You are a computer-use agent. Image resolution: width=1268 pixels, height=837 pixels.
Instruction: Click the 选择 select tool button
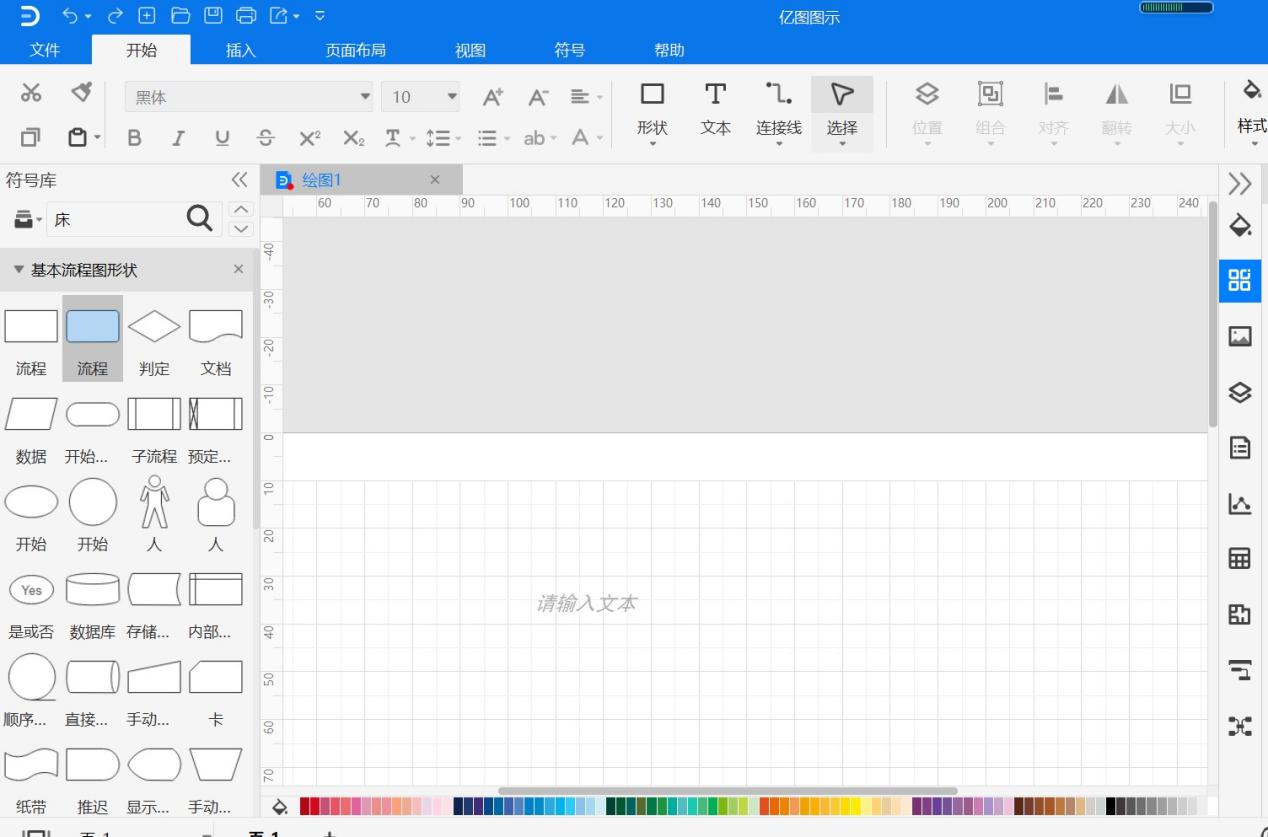tap(842, 109)
